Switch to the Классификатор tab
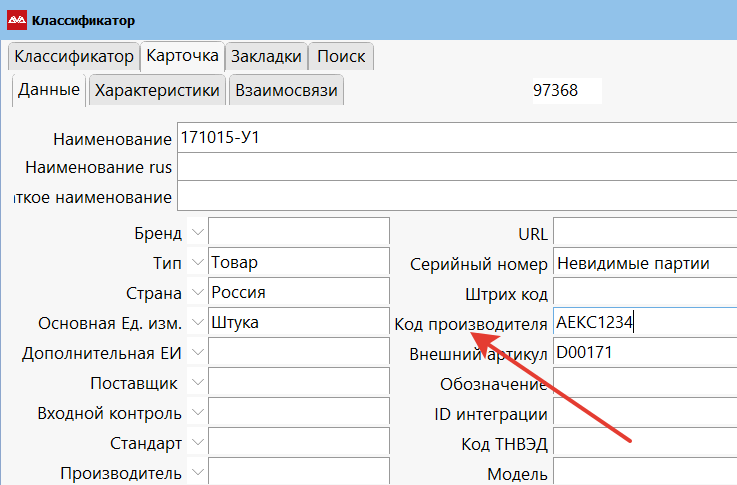737x485 pixels. (73, 56)
